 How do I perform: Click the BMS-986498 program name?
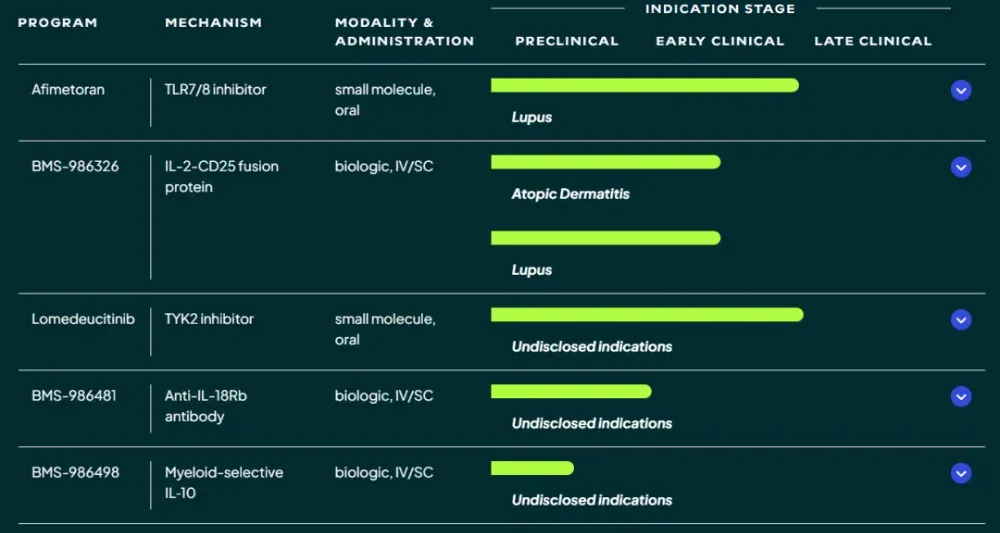click(75, 472)
